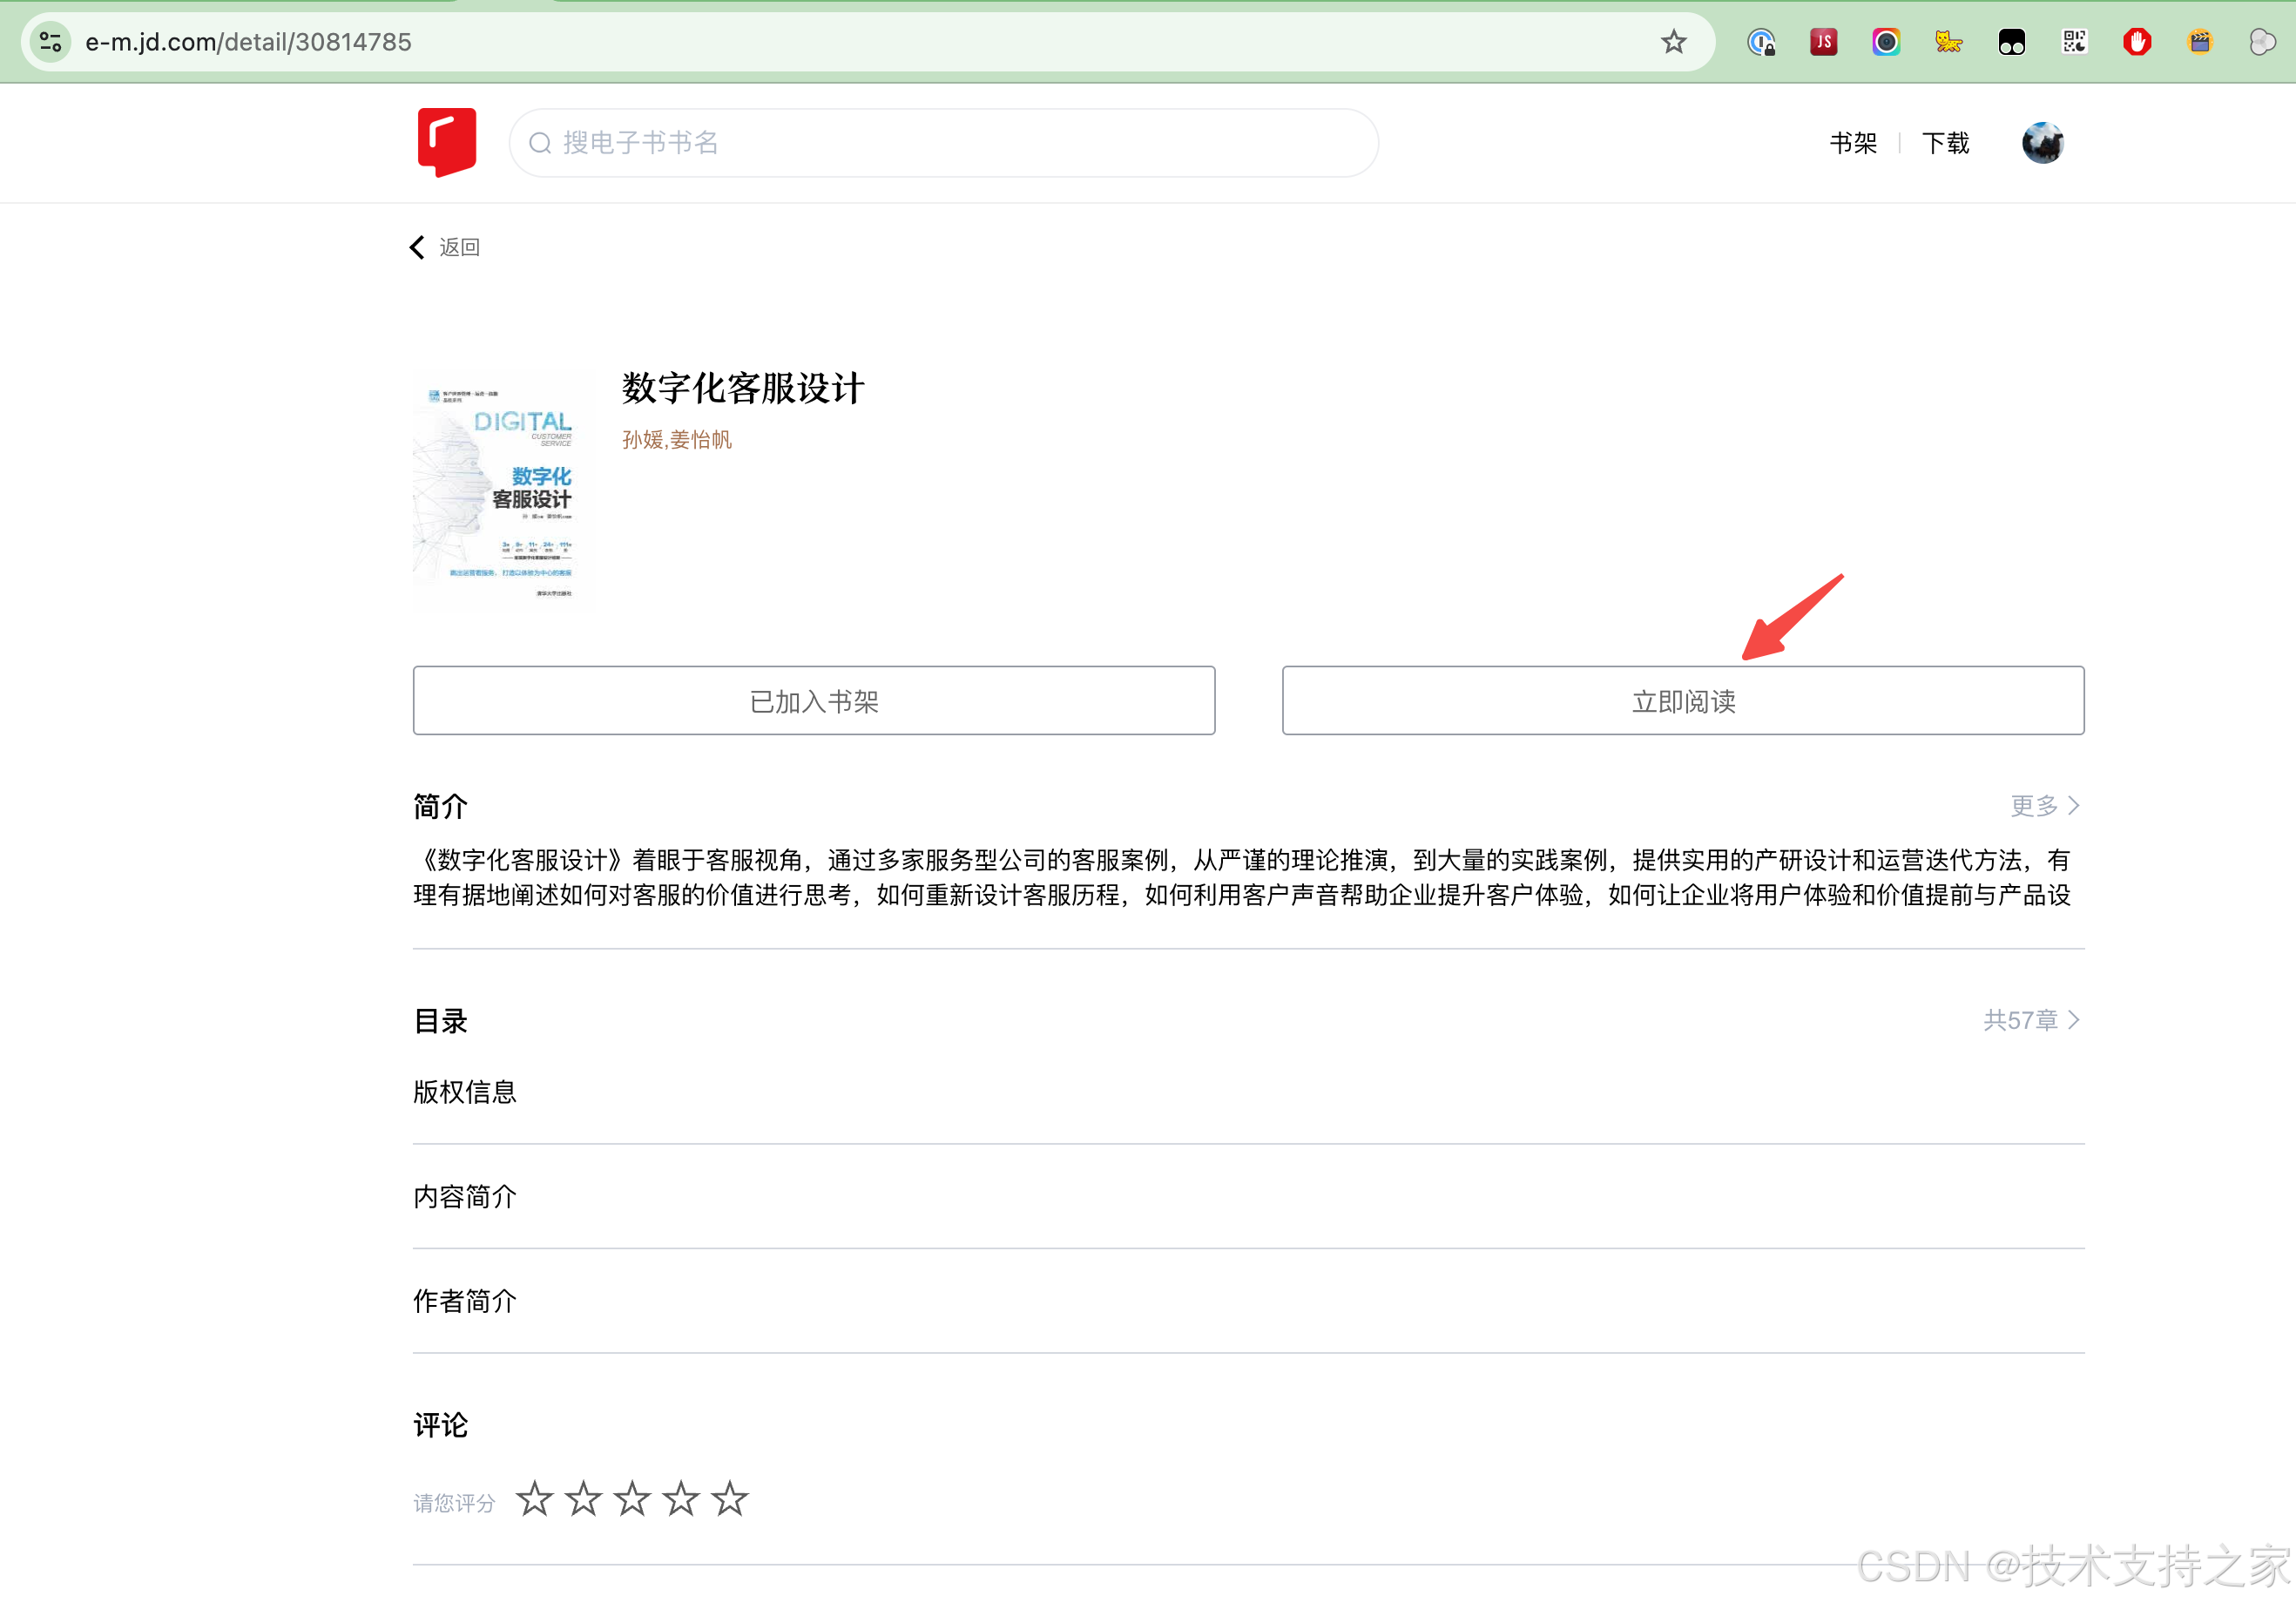Expand the chapter list via 共57章

[2030, 1020]
